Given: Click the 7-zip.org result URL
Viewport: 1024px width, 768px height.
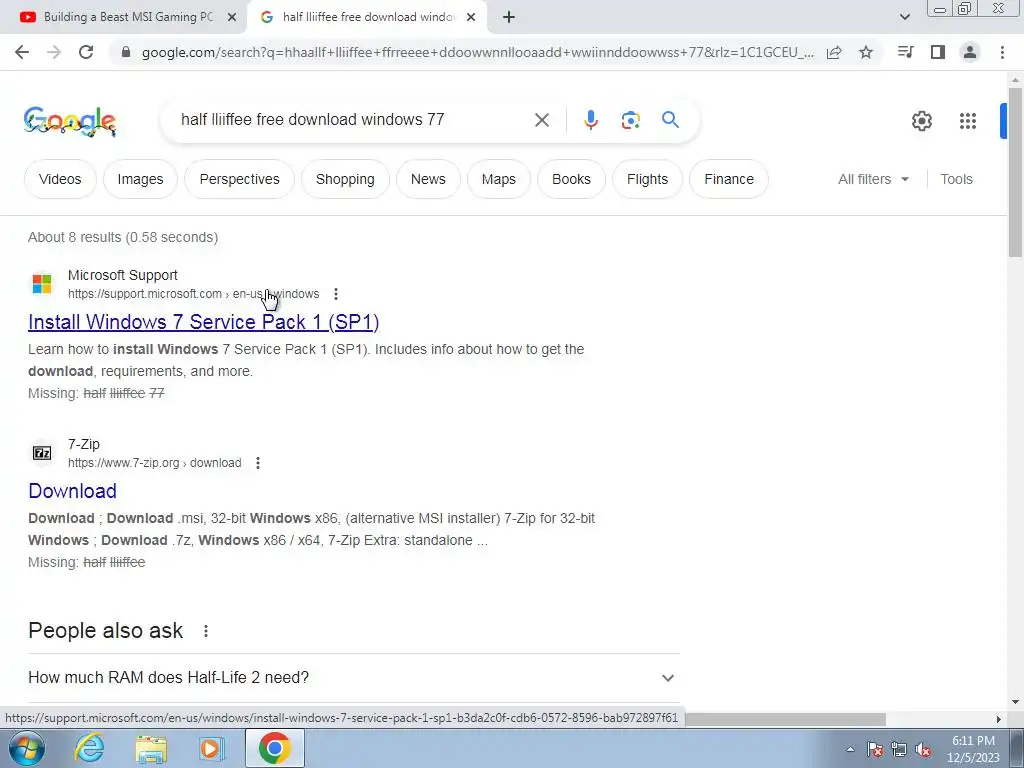Looking at the screenshot, I should tap(155, 463).
